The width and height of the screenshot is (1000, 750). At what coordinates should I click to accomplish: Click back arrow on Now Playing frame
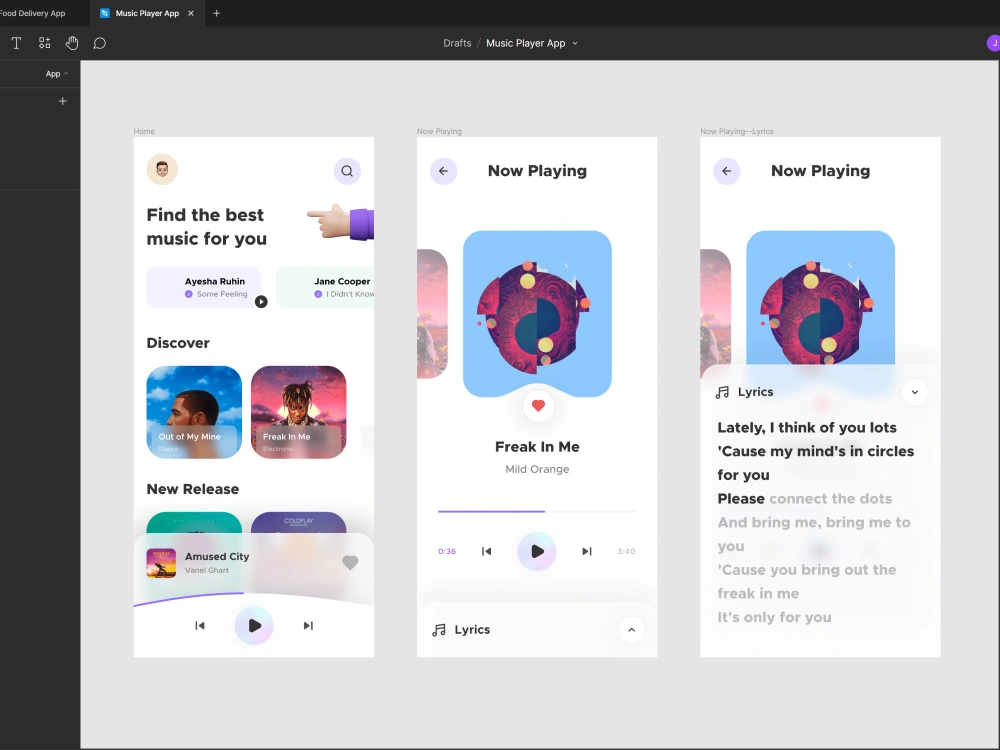(443, 171)
